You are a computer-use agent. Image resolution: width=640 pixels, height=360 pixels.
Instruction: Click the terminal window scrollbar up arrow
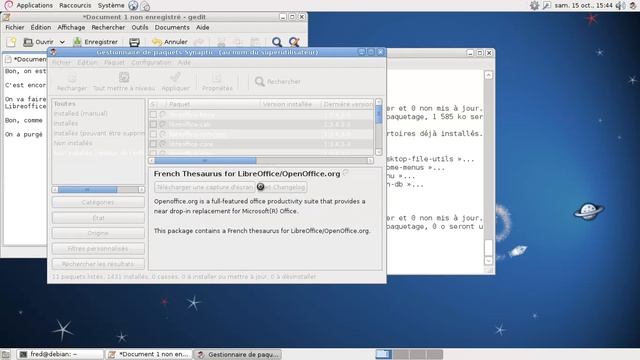488,75
